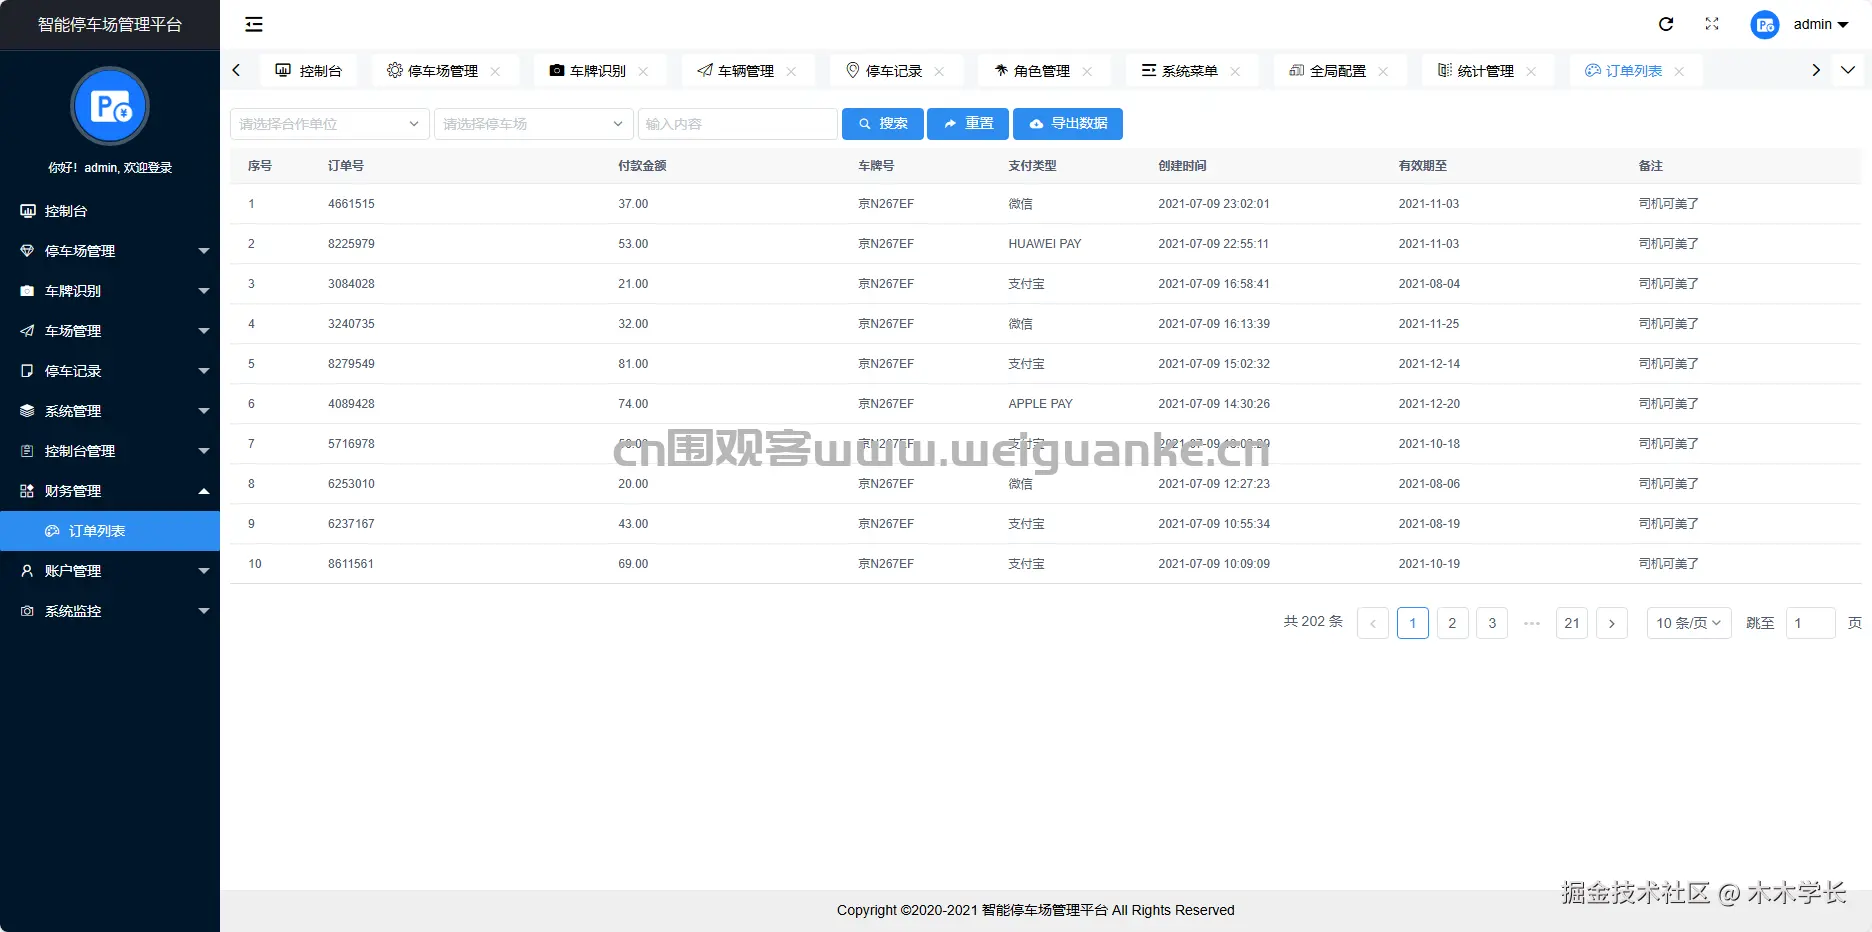
Task: Open the tab options chevron menu
Action: (x=1848, y=70)
